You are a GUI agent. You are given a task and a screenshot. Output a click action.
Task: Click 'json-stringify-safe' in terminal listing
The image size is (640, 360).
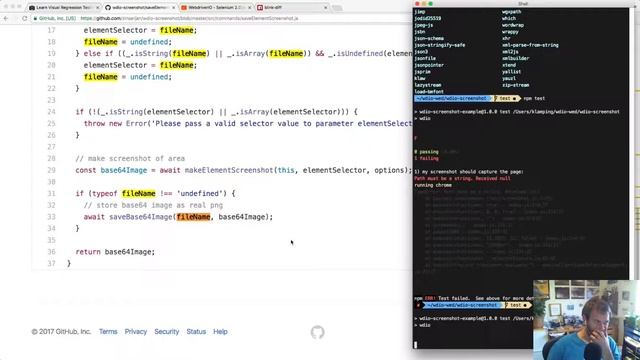[440, 45]
